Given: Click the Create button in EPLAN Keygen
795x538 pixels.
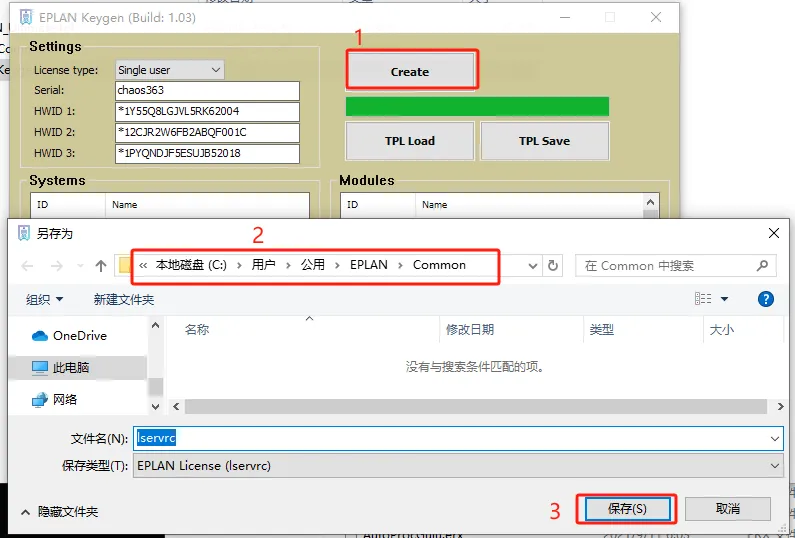Looking at the screenshot, I should pyautogui.click(x=410, y=71).
